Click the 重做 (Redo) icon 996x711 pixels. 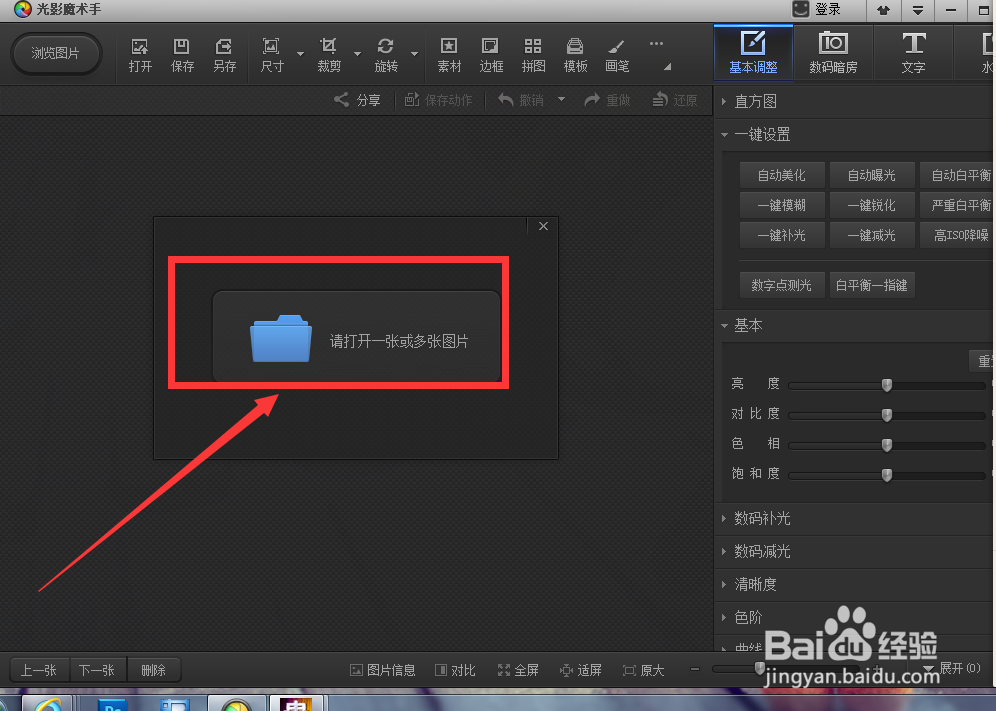592,100
